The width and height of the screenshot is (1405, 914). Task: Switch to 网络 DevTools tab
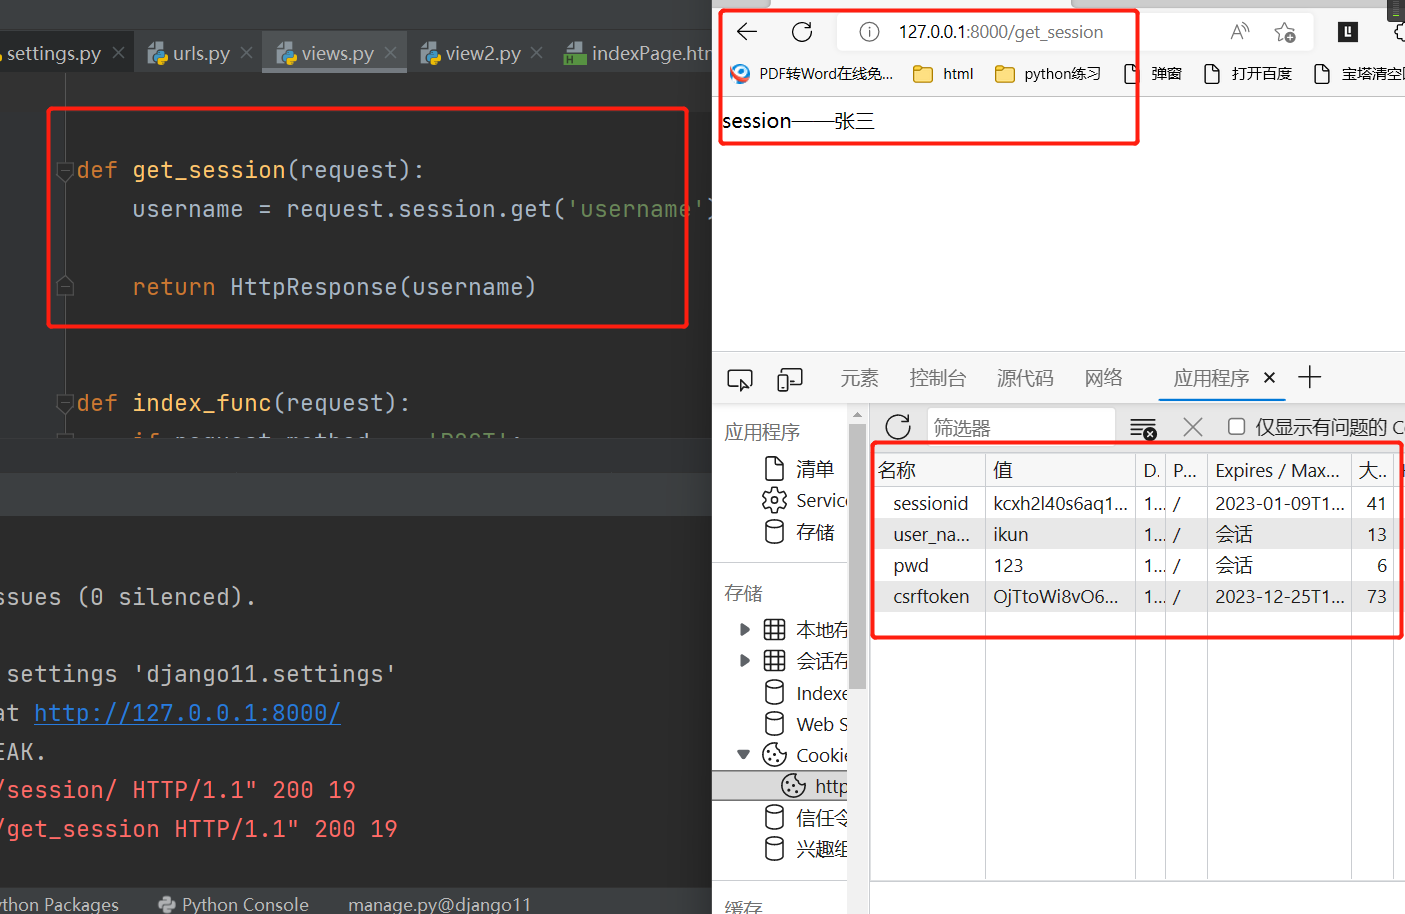[1103, 378]
